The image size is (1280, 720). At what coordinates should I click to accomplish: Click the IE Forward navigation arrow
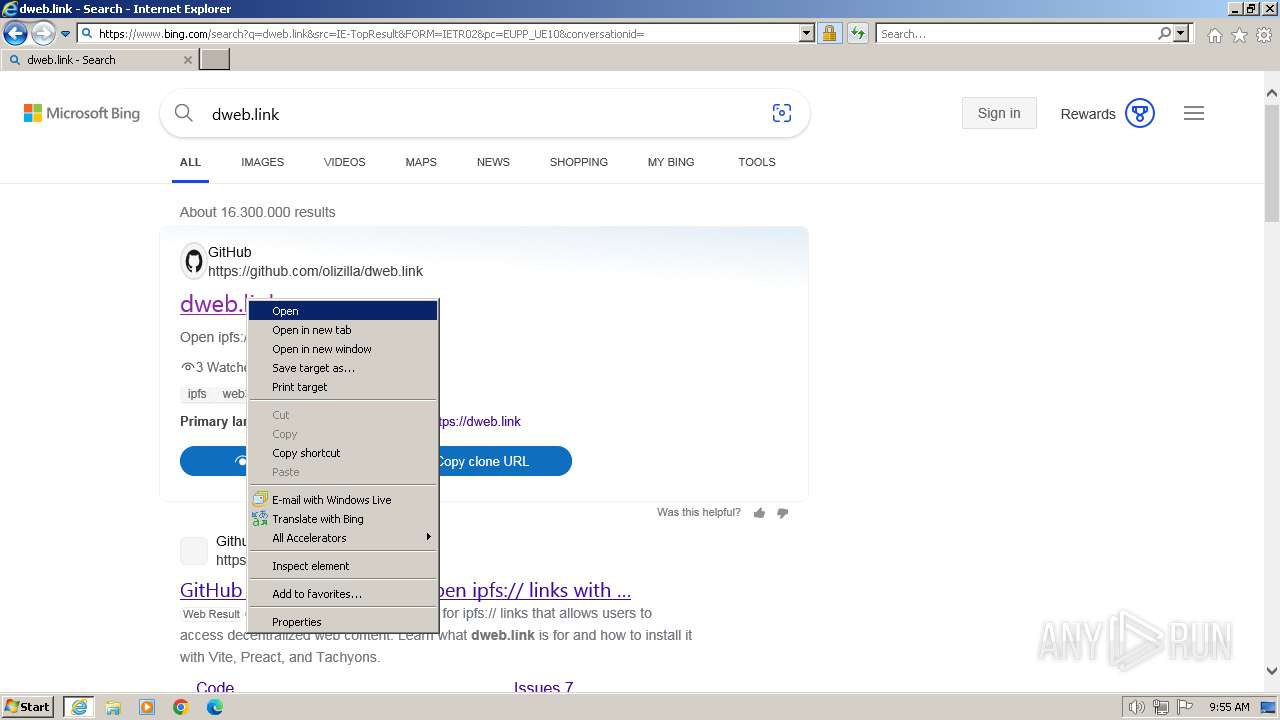43,33
